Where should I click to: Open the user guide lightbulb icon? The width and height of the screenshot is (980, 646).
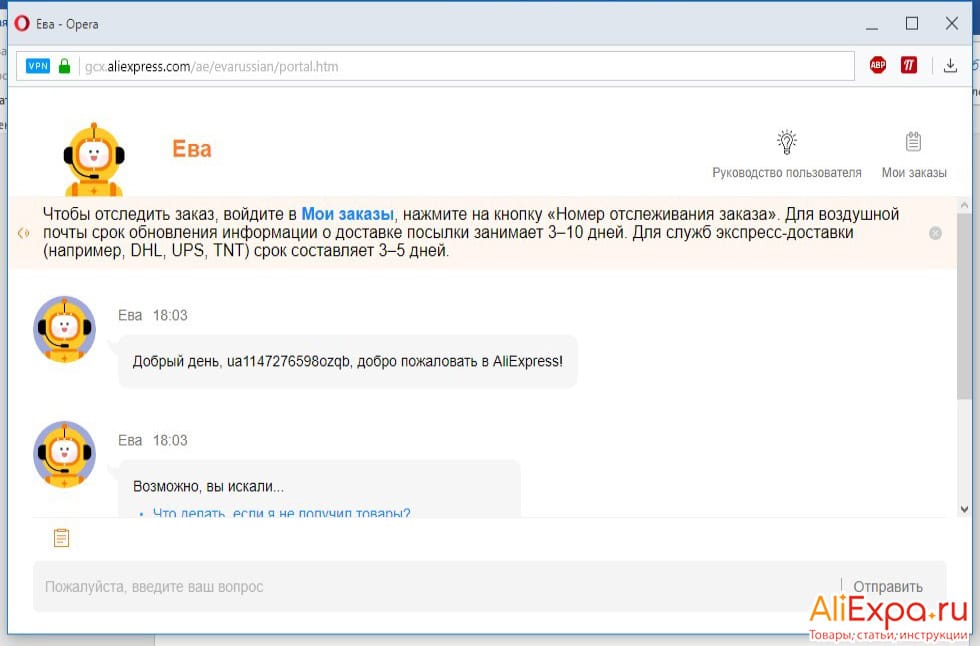point(786,142)
